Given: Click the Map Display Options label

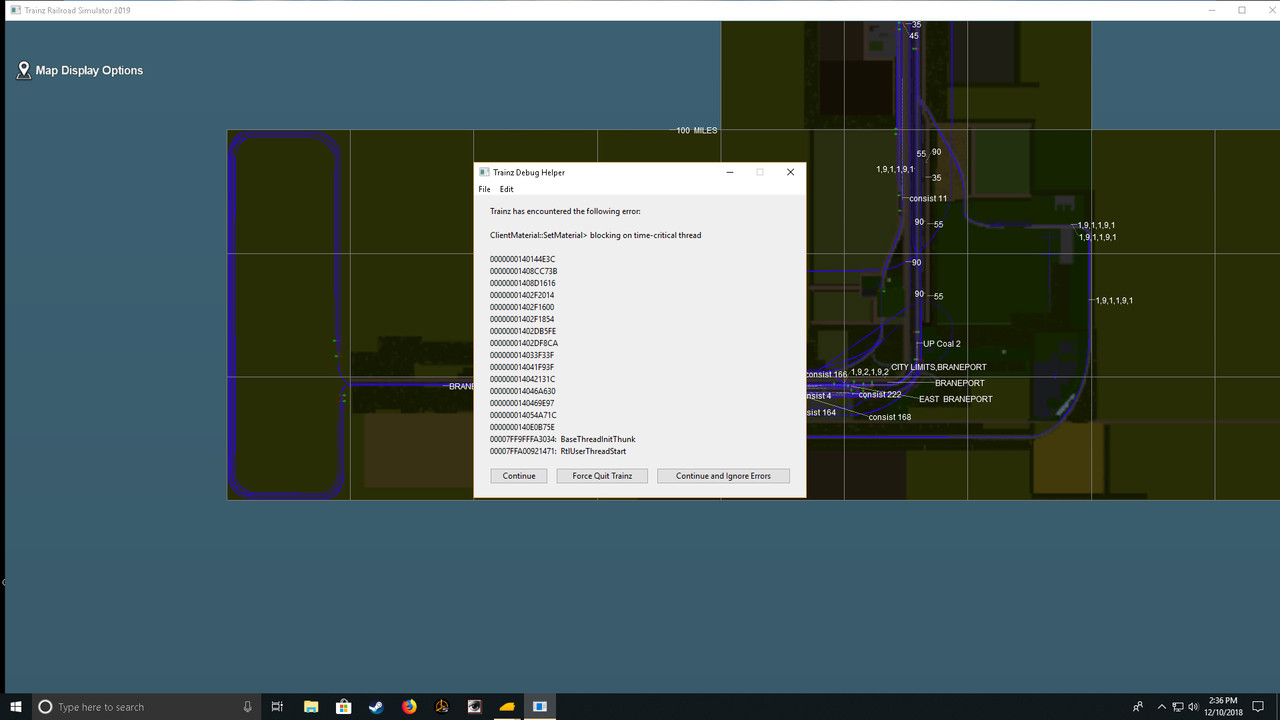Looking at the screenshot, I should click(x=89, y=71).
